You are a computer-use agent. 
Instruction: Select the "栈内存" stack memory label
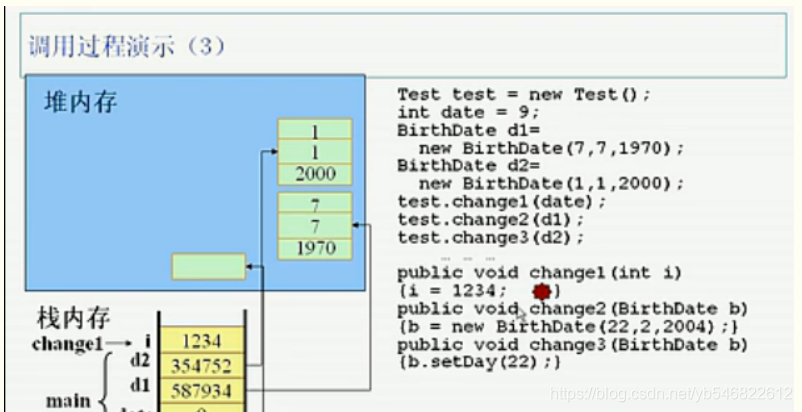(x=74, y=318)
